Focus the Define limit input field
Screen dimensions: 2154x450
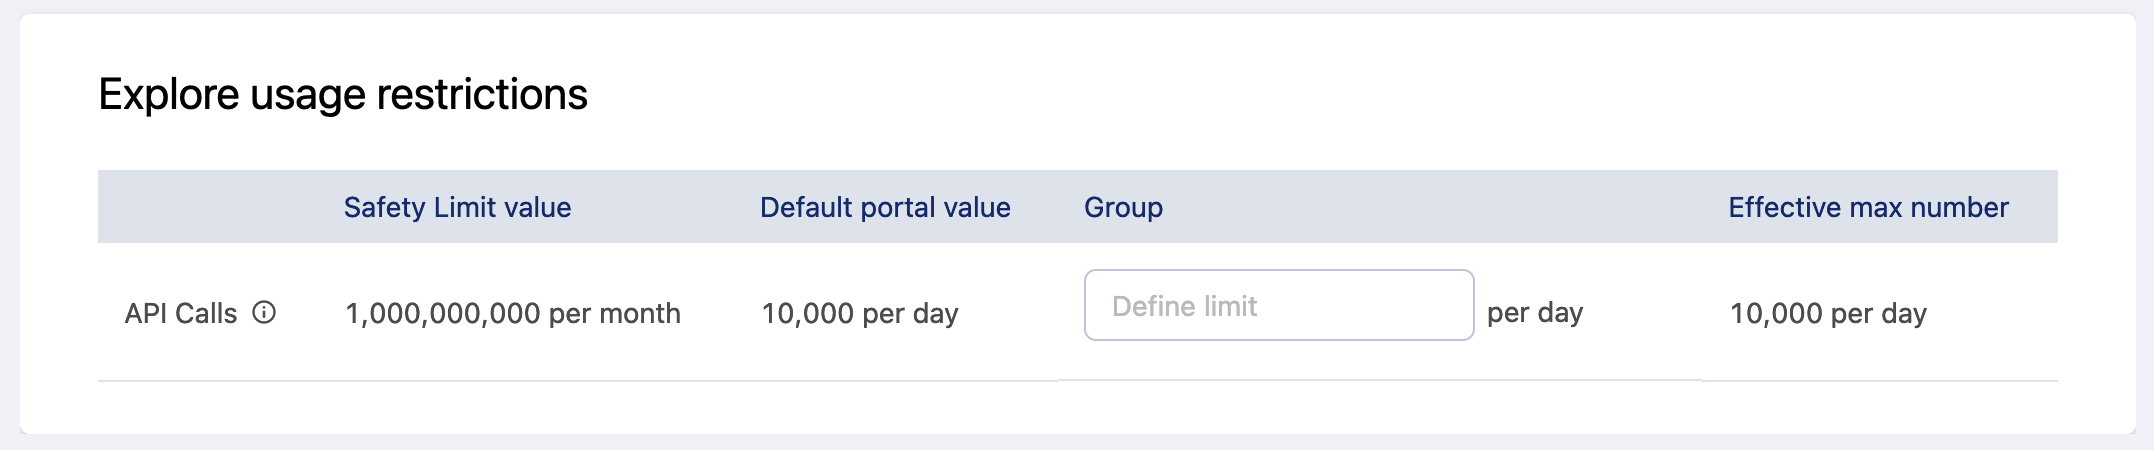point(1278,305)
